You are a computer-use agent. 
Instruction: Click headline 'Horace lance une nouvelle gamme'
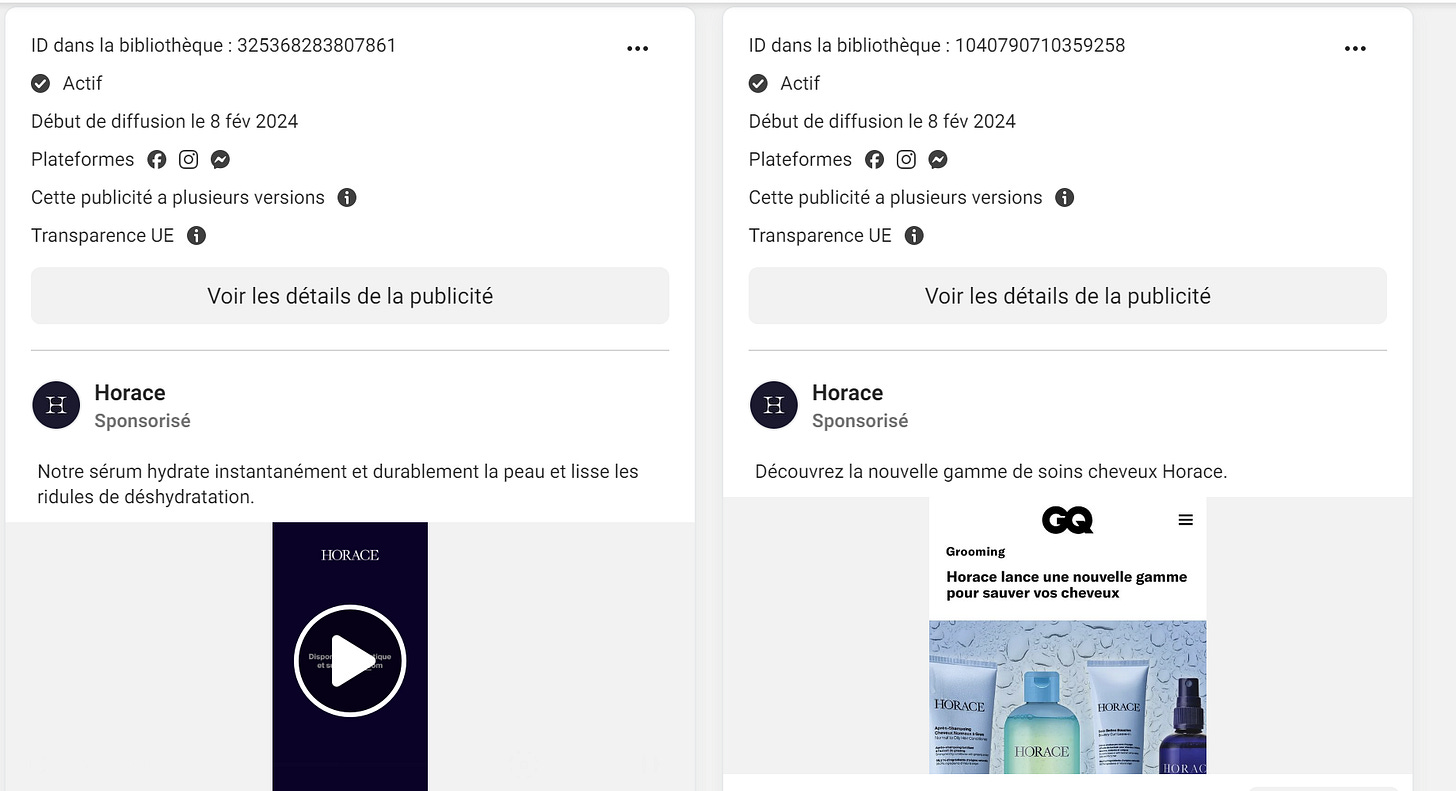(x=1067, y=585)
